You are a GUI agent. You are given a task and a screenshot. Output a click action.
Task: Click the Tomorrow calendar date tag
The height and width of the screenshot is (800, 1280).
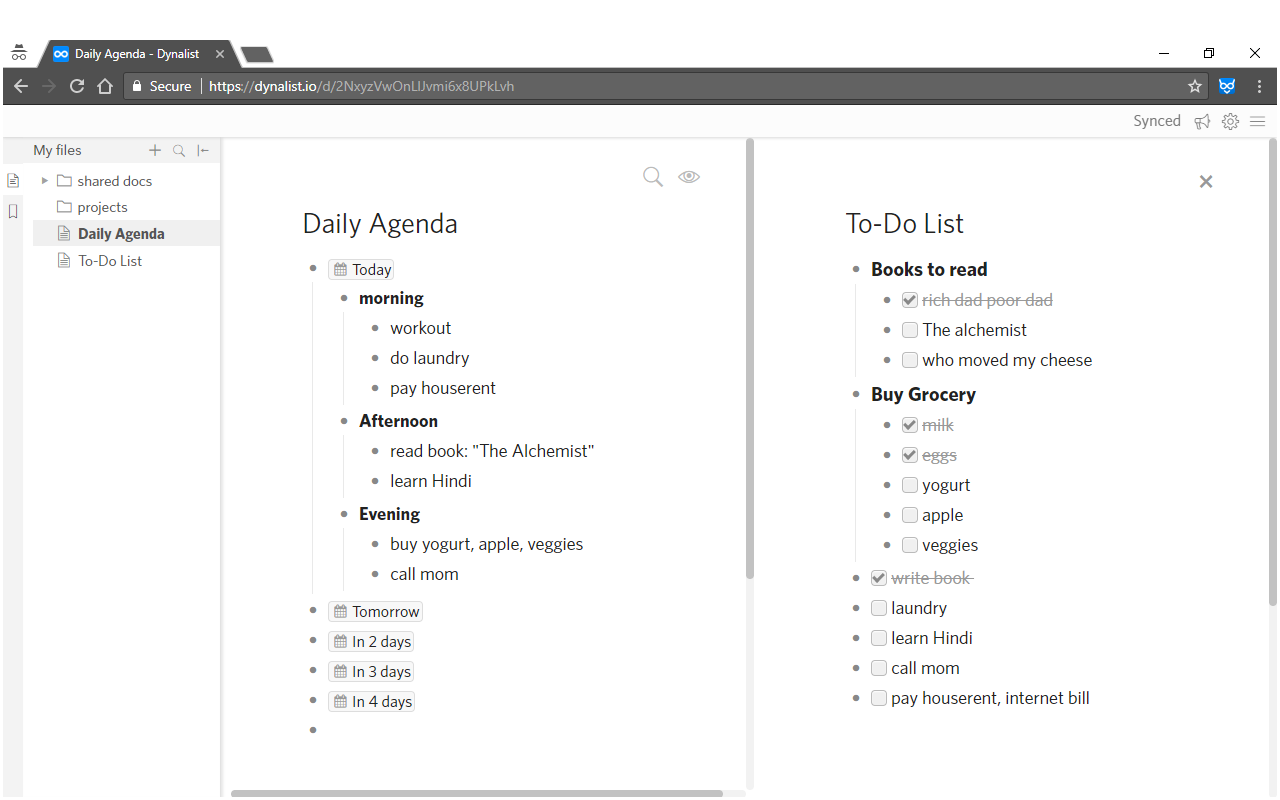[375, 611]
